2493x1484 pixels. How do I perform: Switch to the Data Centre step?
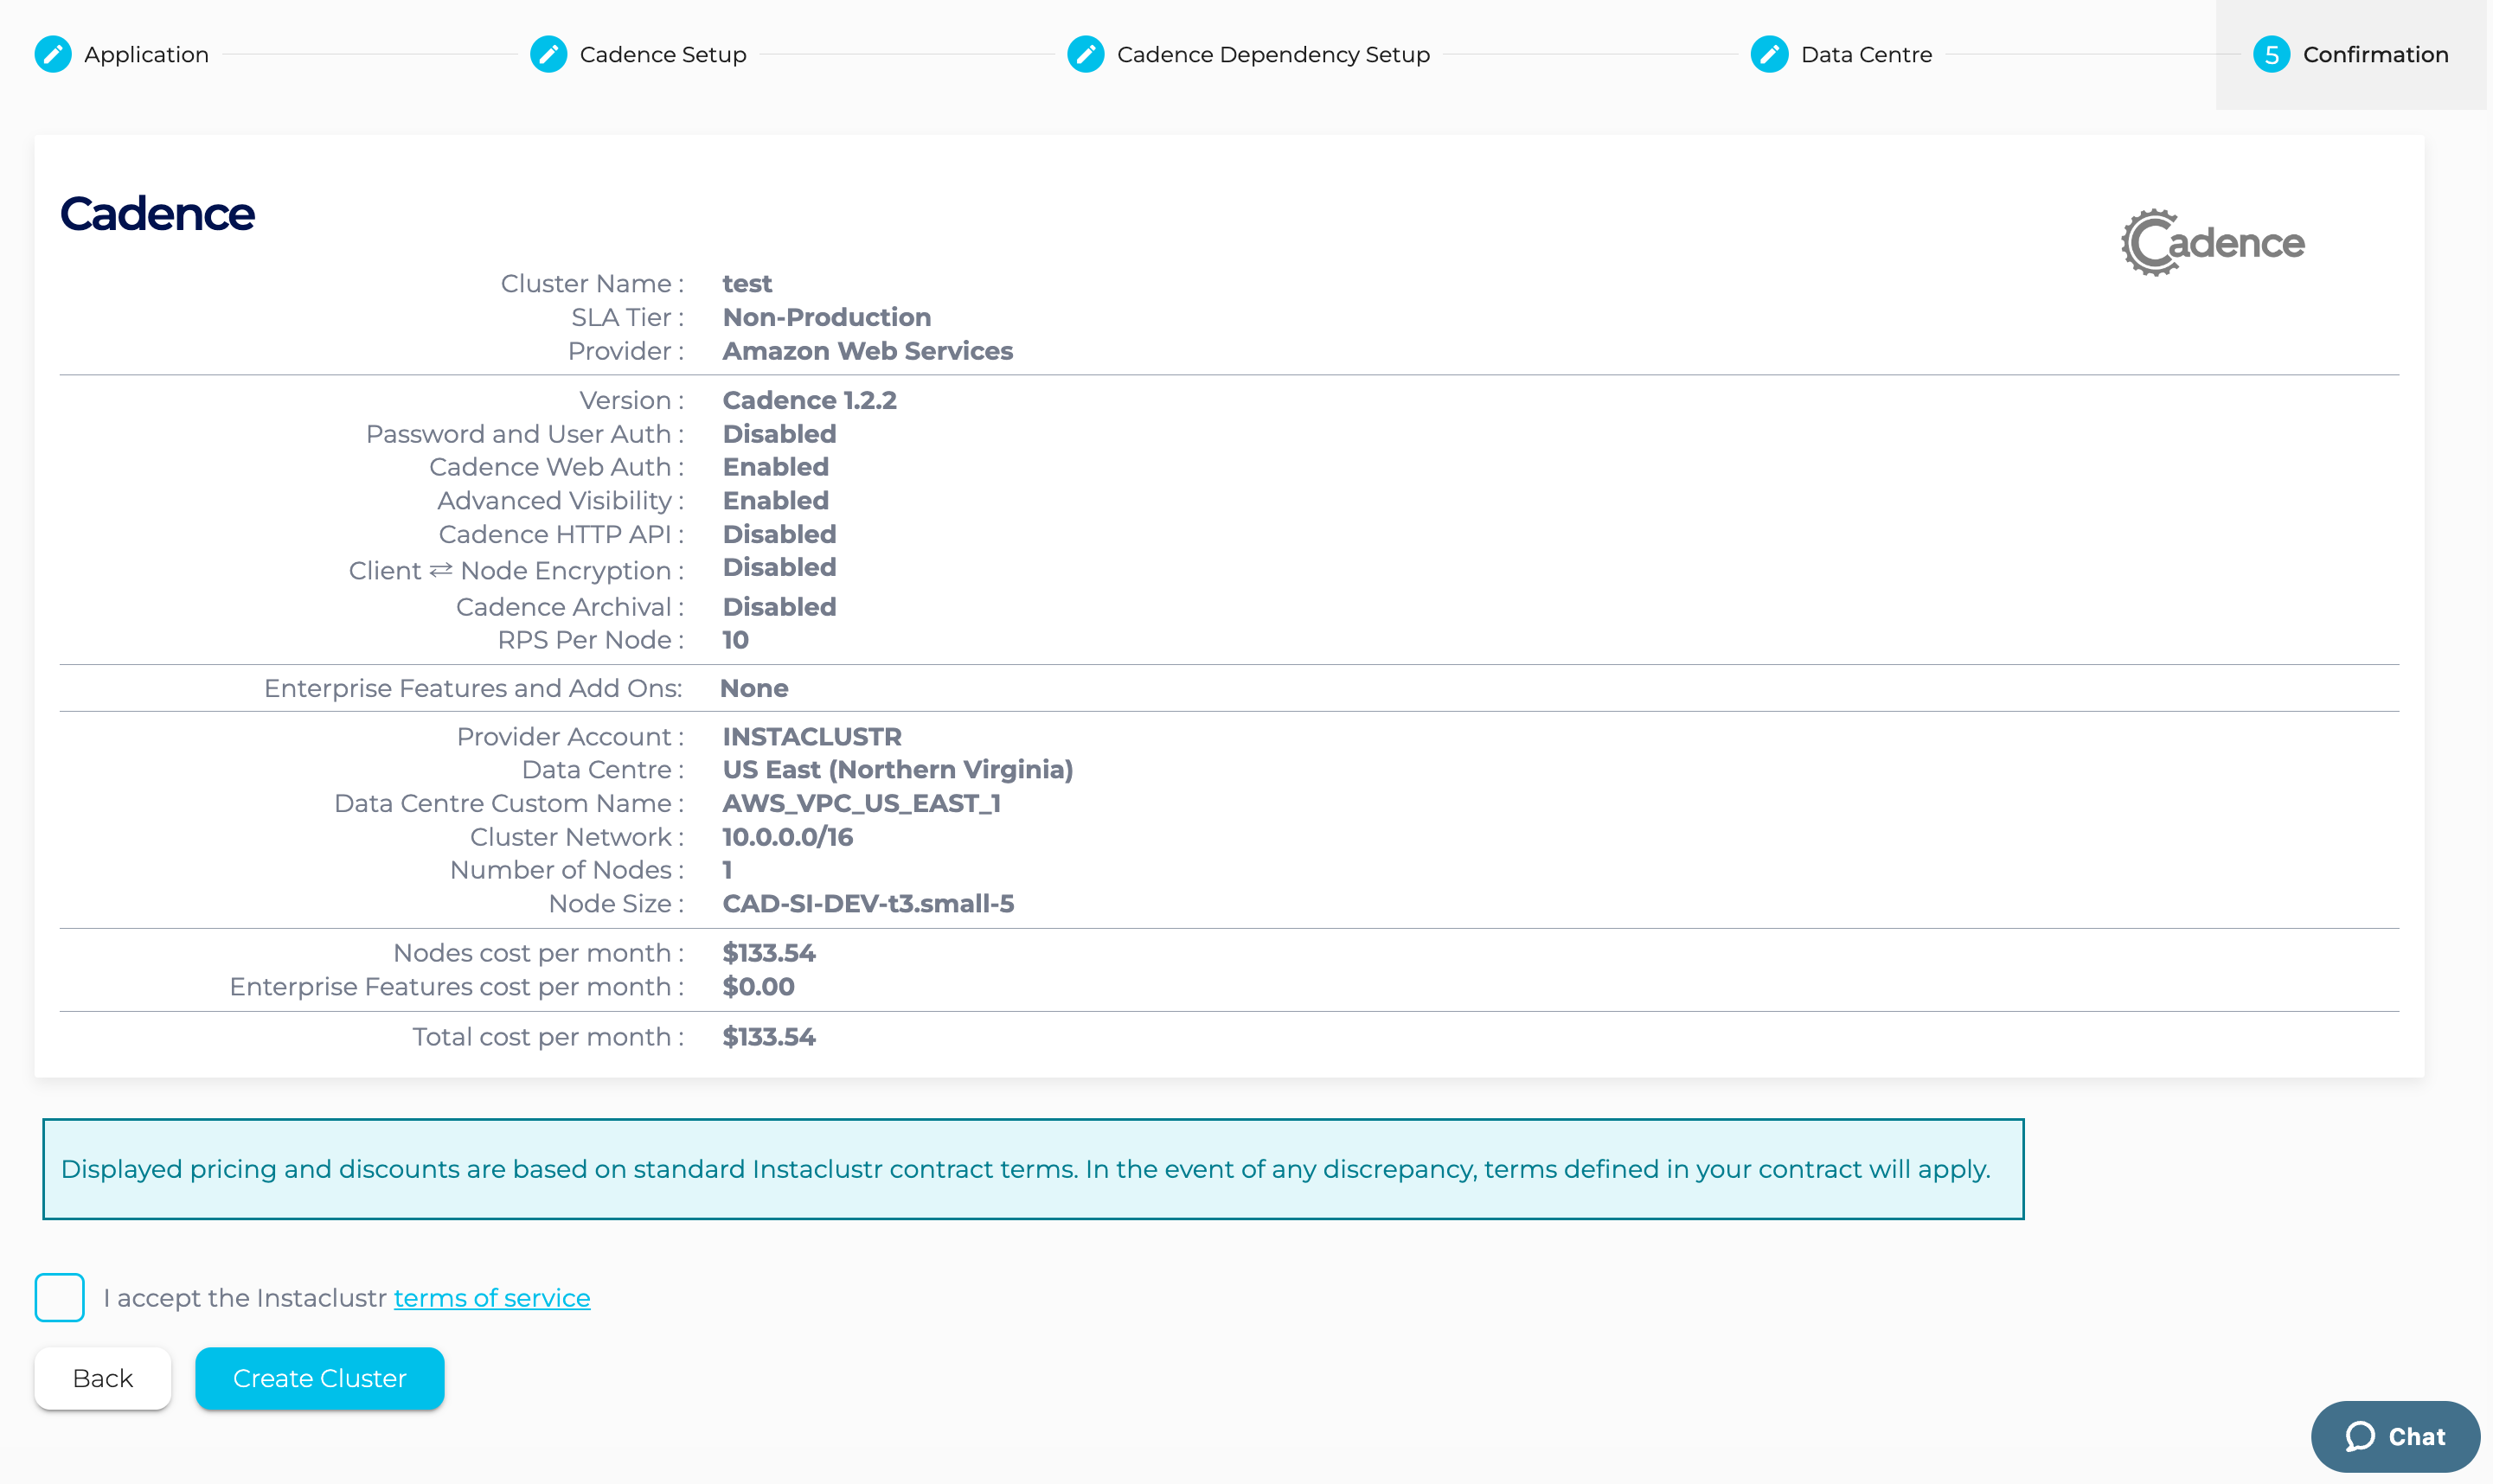tap(1865, 54)
